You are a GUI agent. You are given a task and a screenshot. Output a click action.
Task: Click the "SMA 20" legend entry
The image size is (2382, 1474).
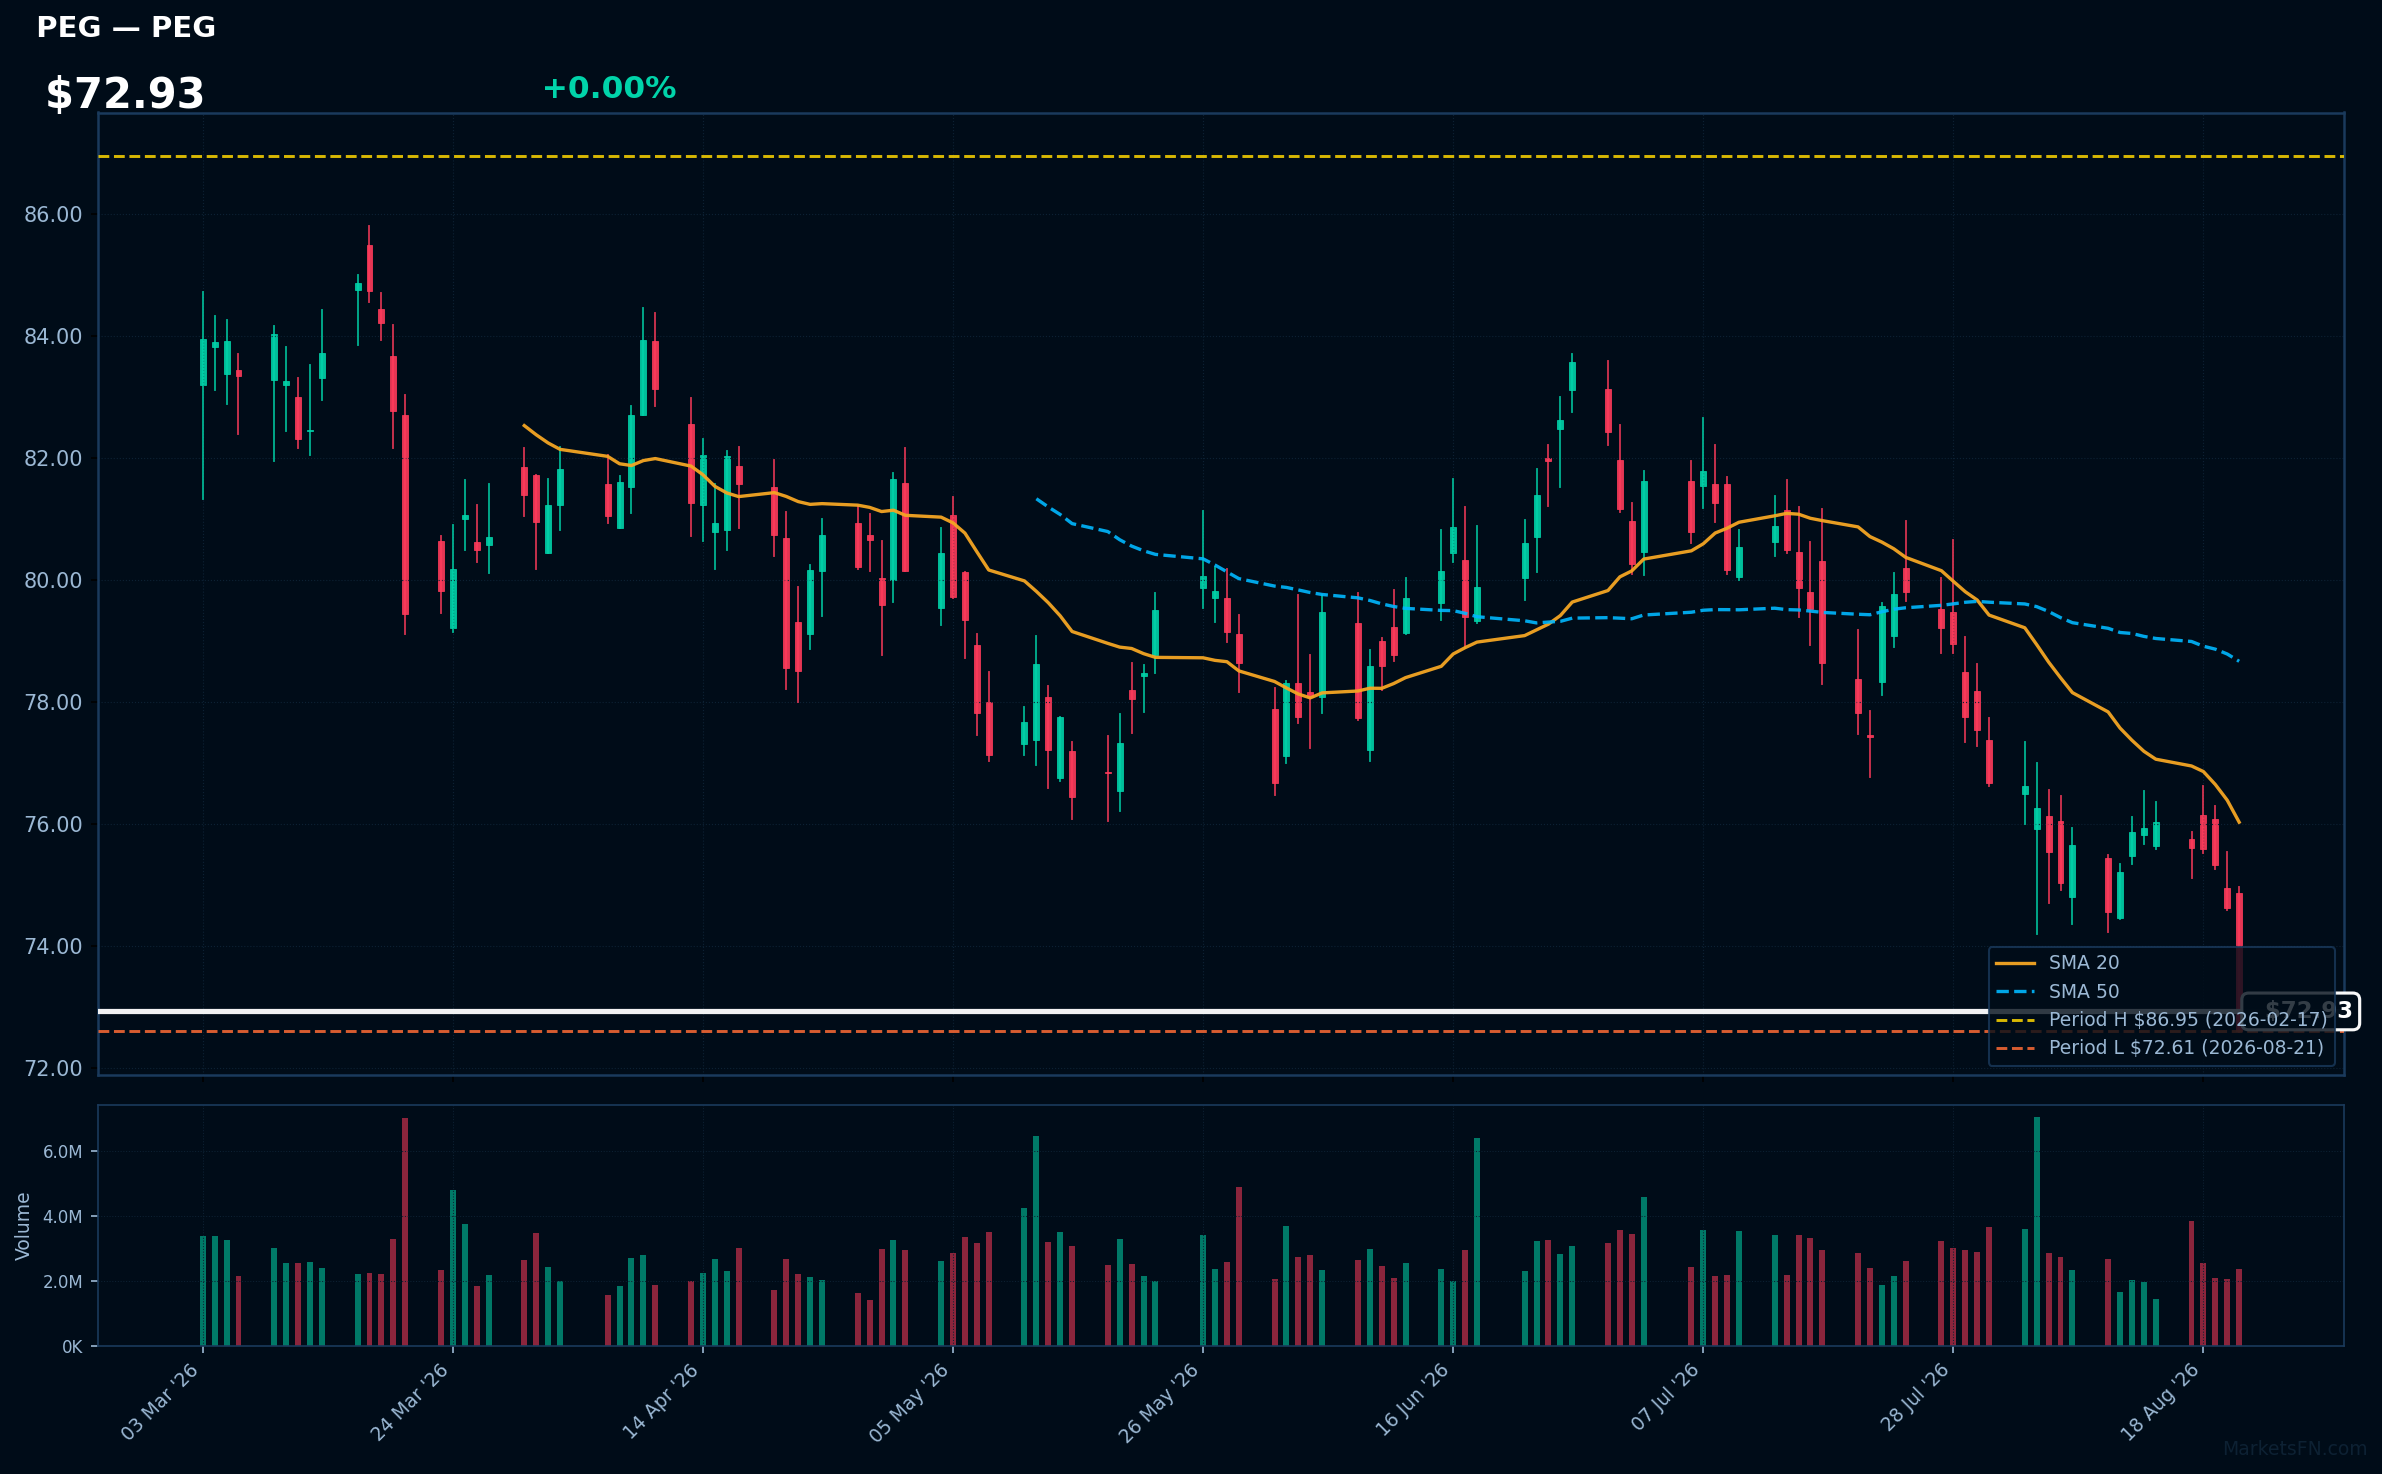(2084, 963)
